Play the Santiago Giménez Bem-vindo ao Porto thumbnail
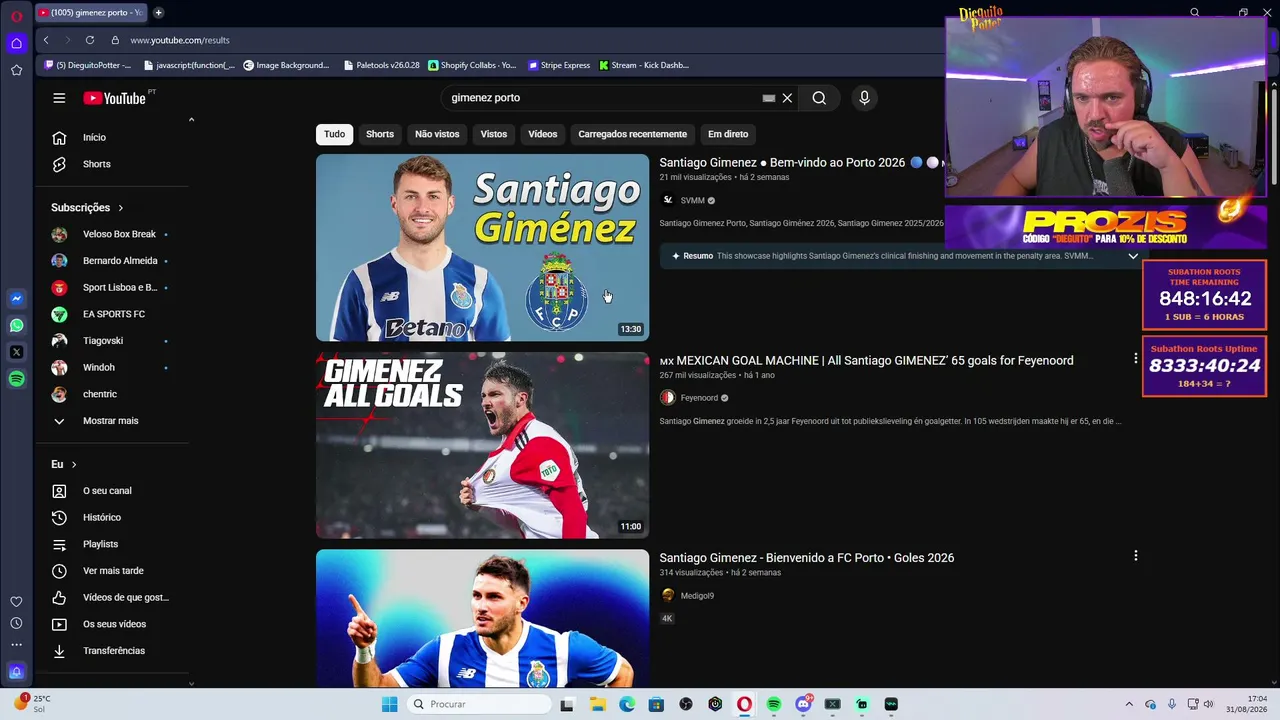Viewport: 1280px width, 720px height. tap(482, 247)
